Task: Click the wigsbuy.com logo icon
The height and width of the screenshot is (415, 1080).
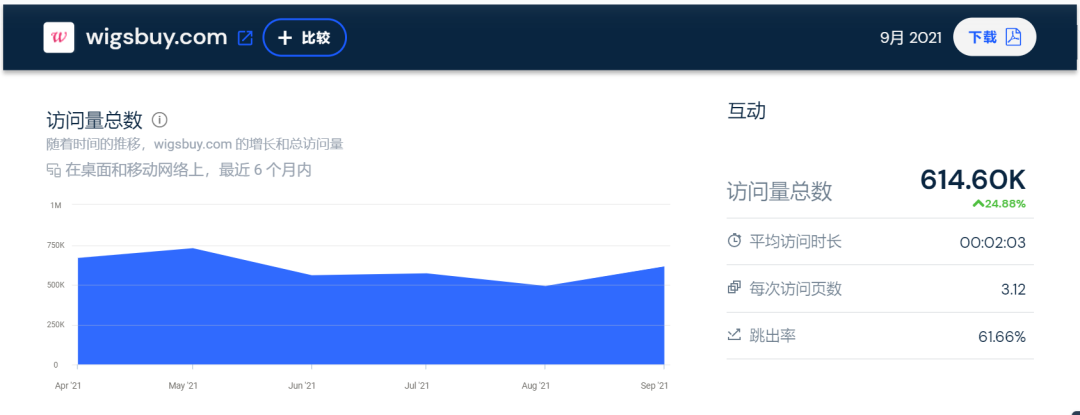Action: point(59,38)
